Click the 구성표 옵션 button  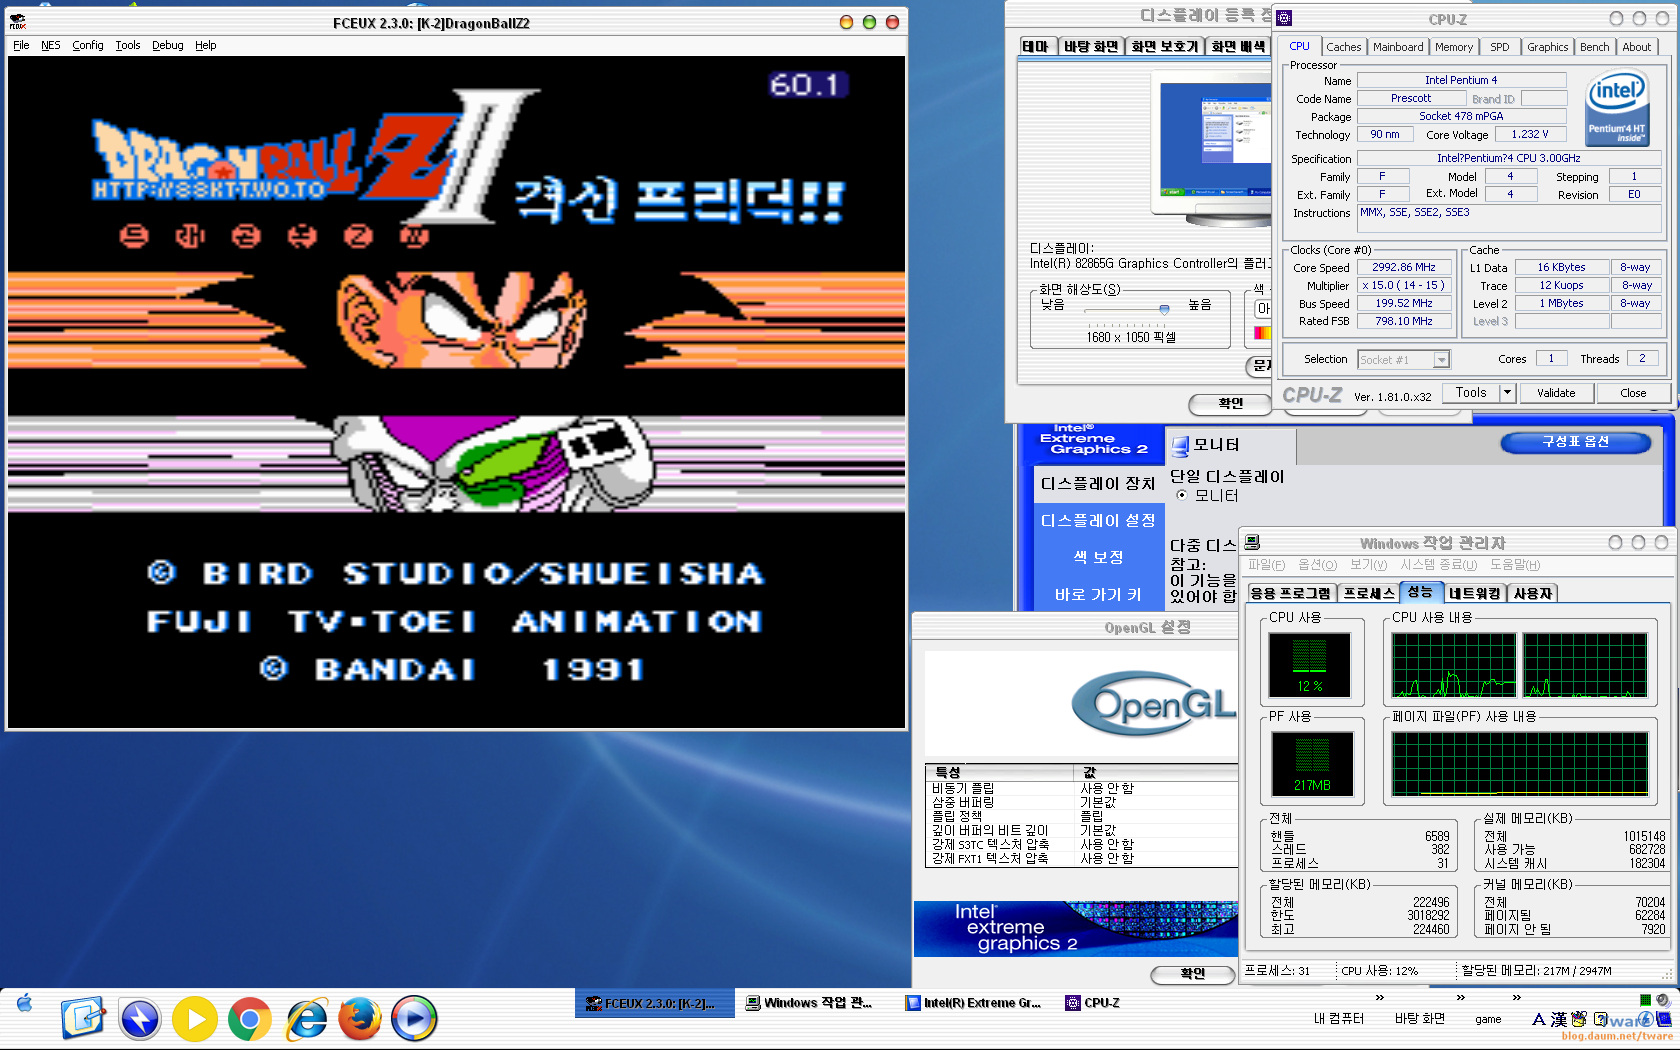pyautogui.click(x=1575, y=442)
